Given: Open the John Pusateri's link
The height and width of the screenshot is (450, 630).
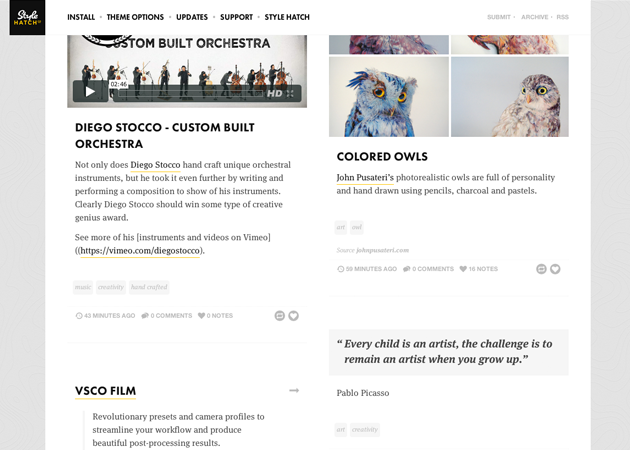Looking at the screenshot, I should [x=364, y=177].
